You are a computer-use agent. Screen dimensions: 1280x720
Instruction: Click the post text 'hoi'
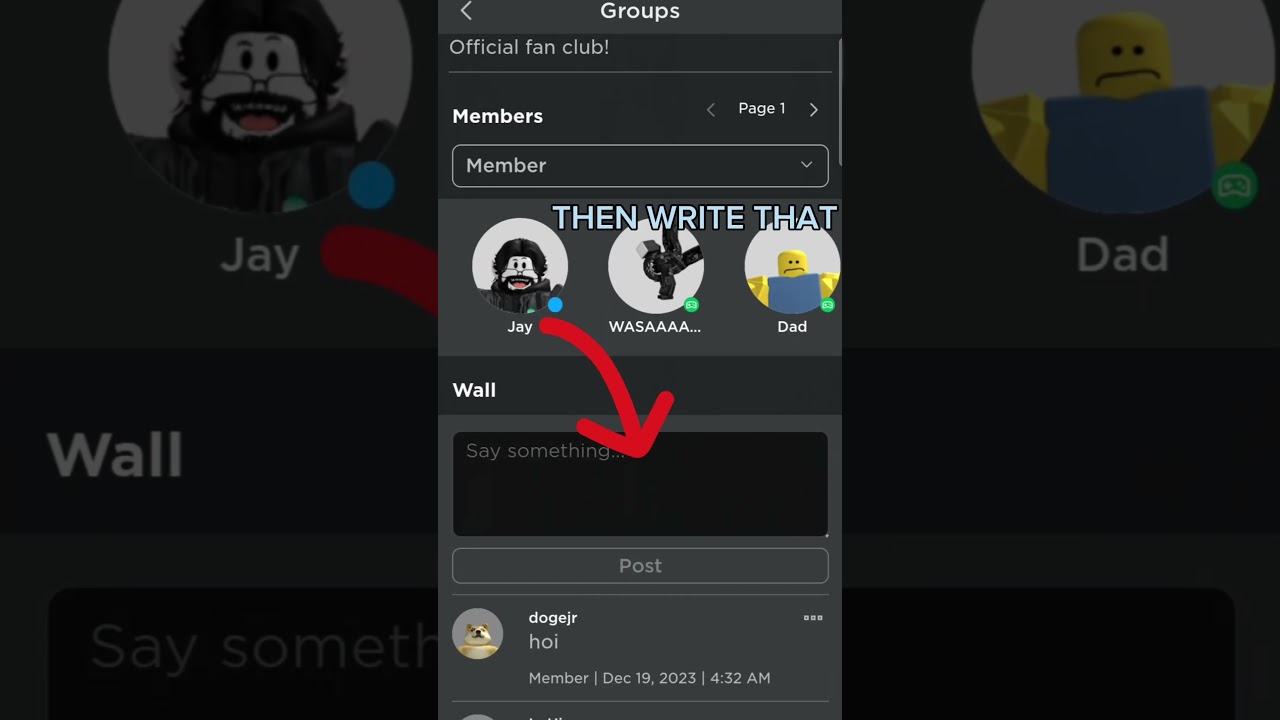543,642
